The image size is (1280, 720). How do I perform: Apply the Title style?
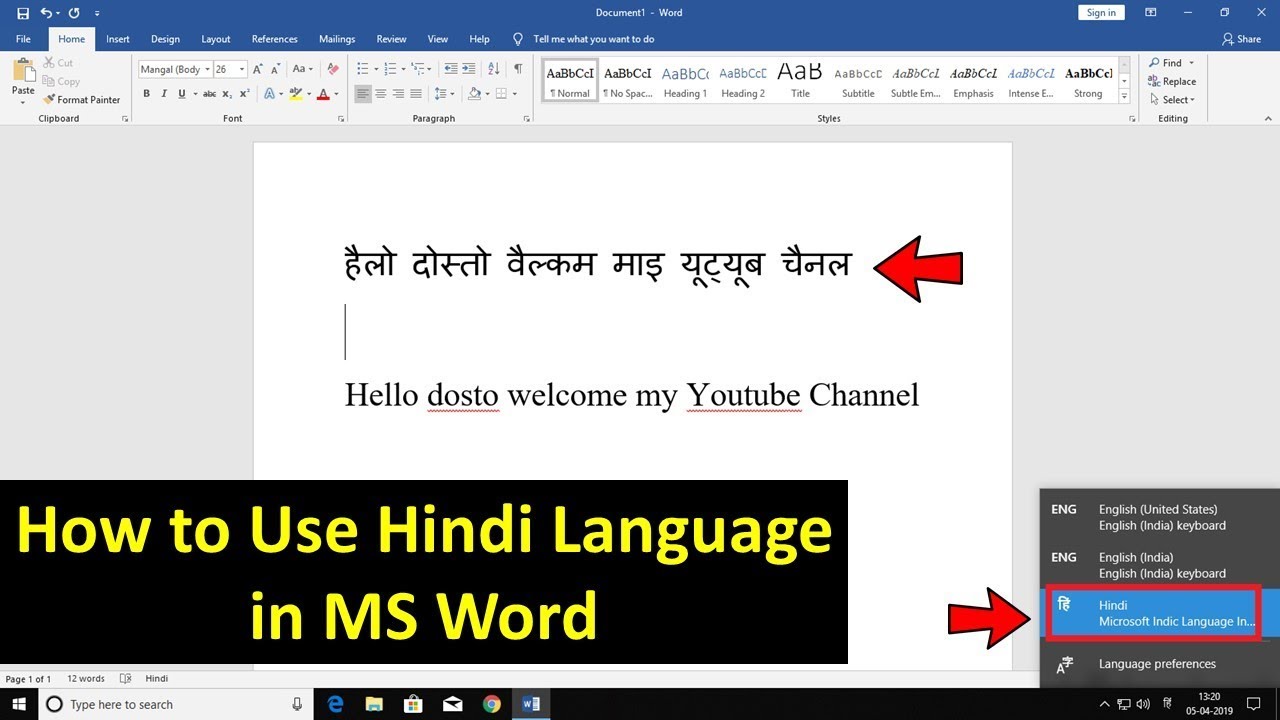pos(800,81)
